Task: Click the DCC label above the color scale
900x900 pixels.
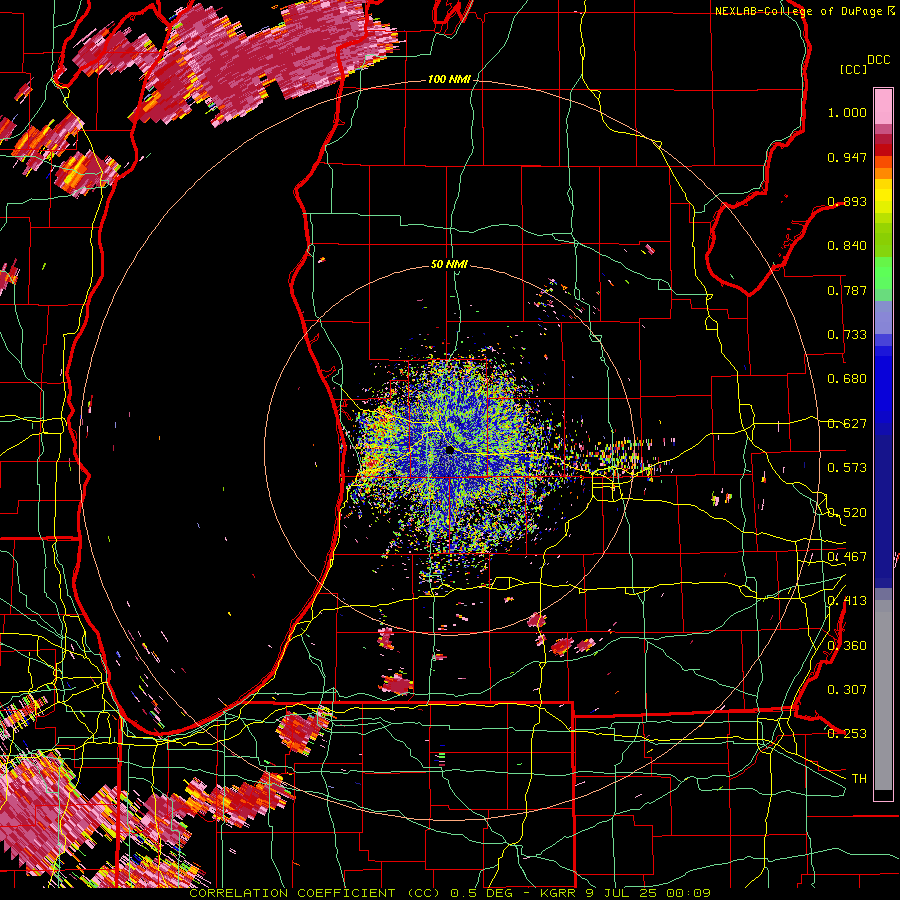Action: coord(878,60)
